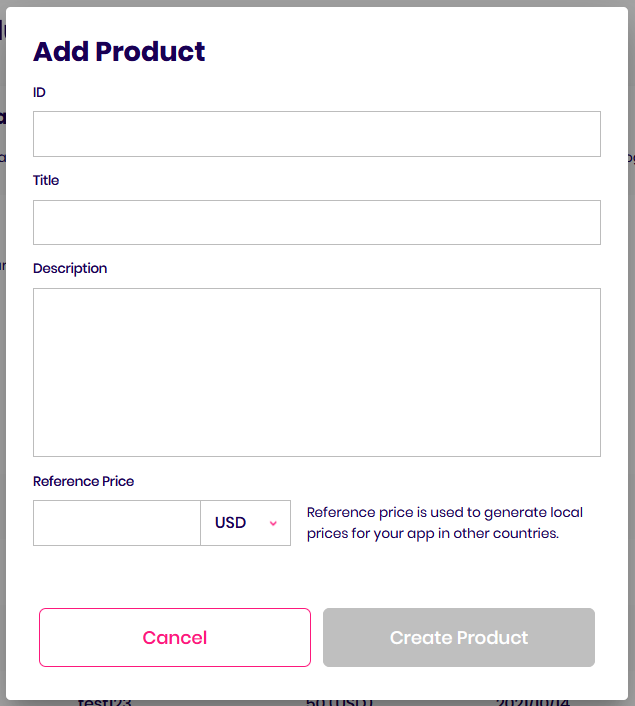This screenshot has height=706, width=635.
Task: Click inside the Description text area
Action: click(x=316, y=372)
